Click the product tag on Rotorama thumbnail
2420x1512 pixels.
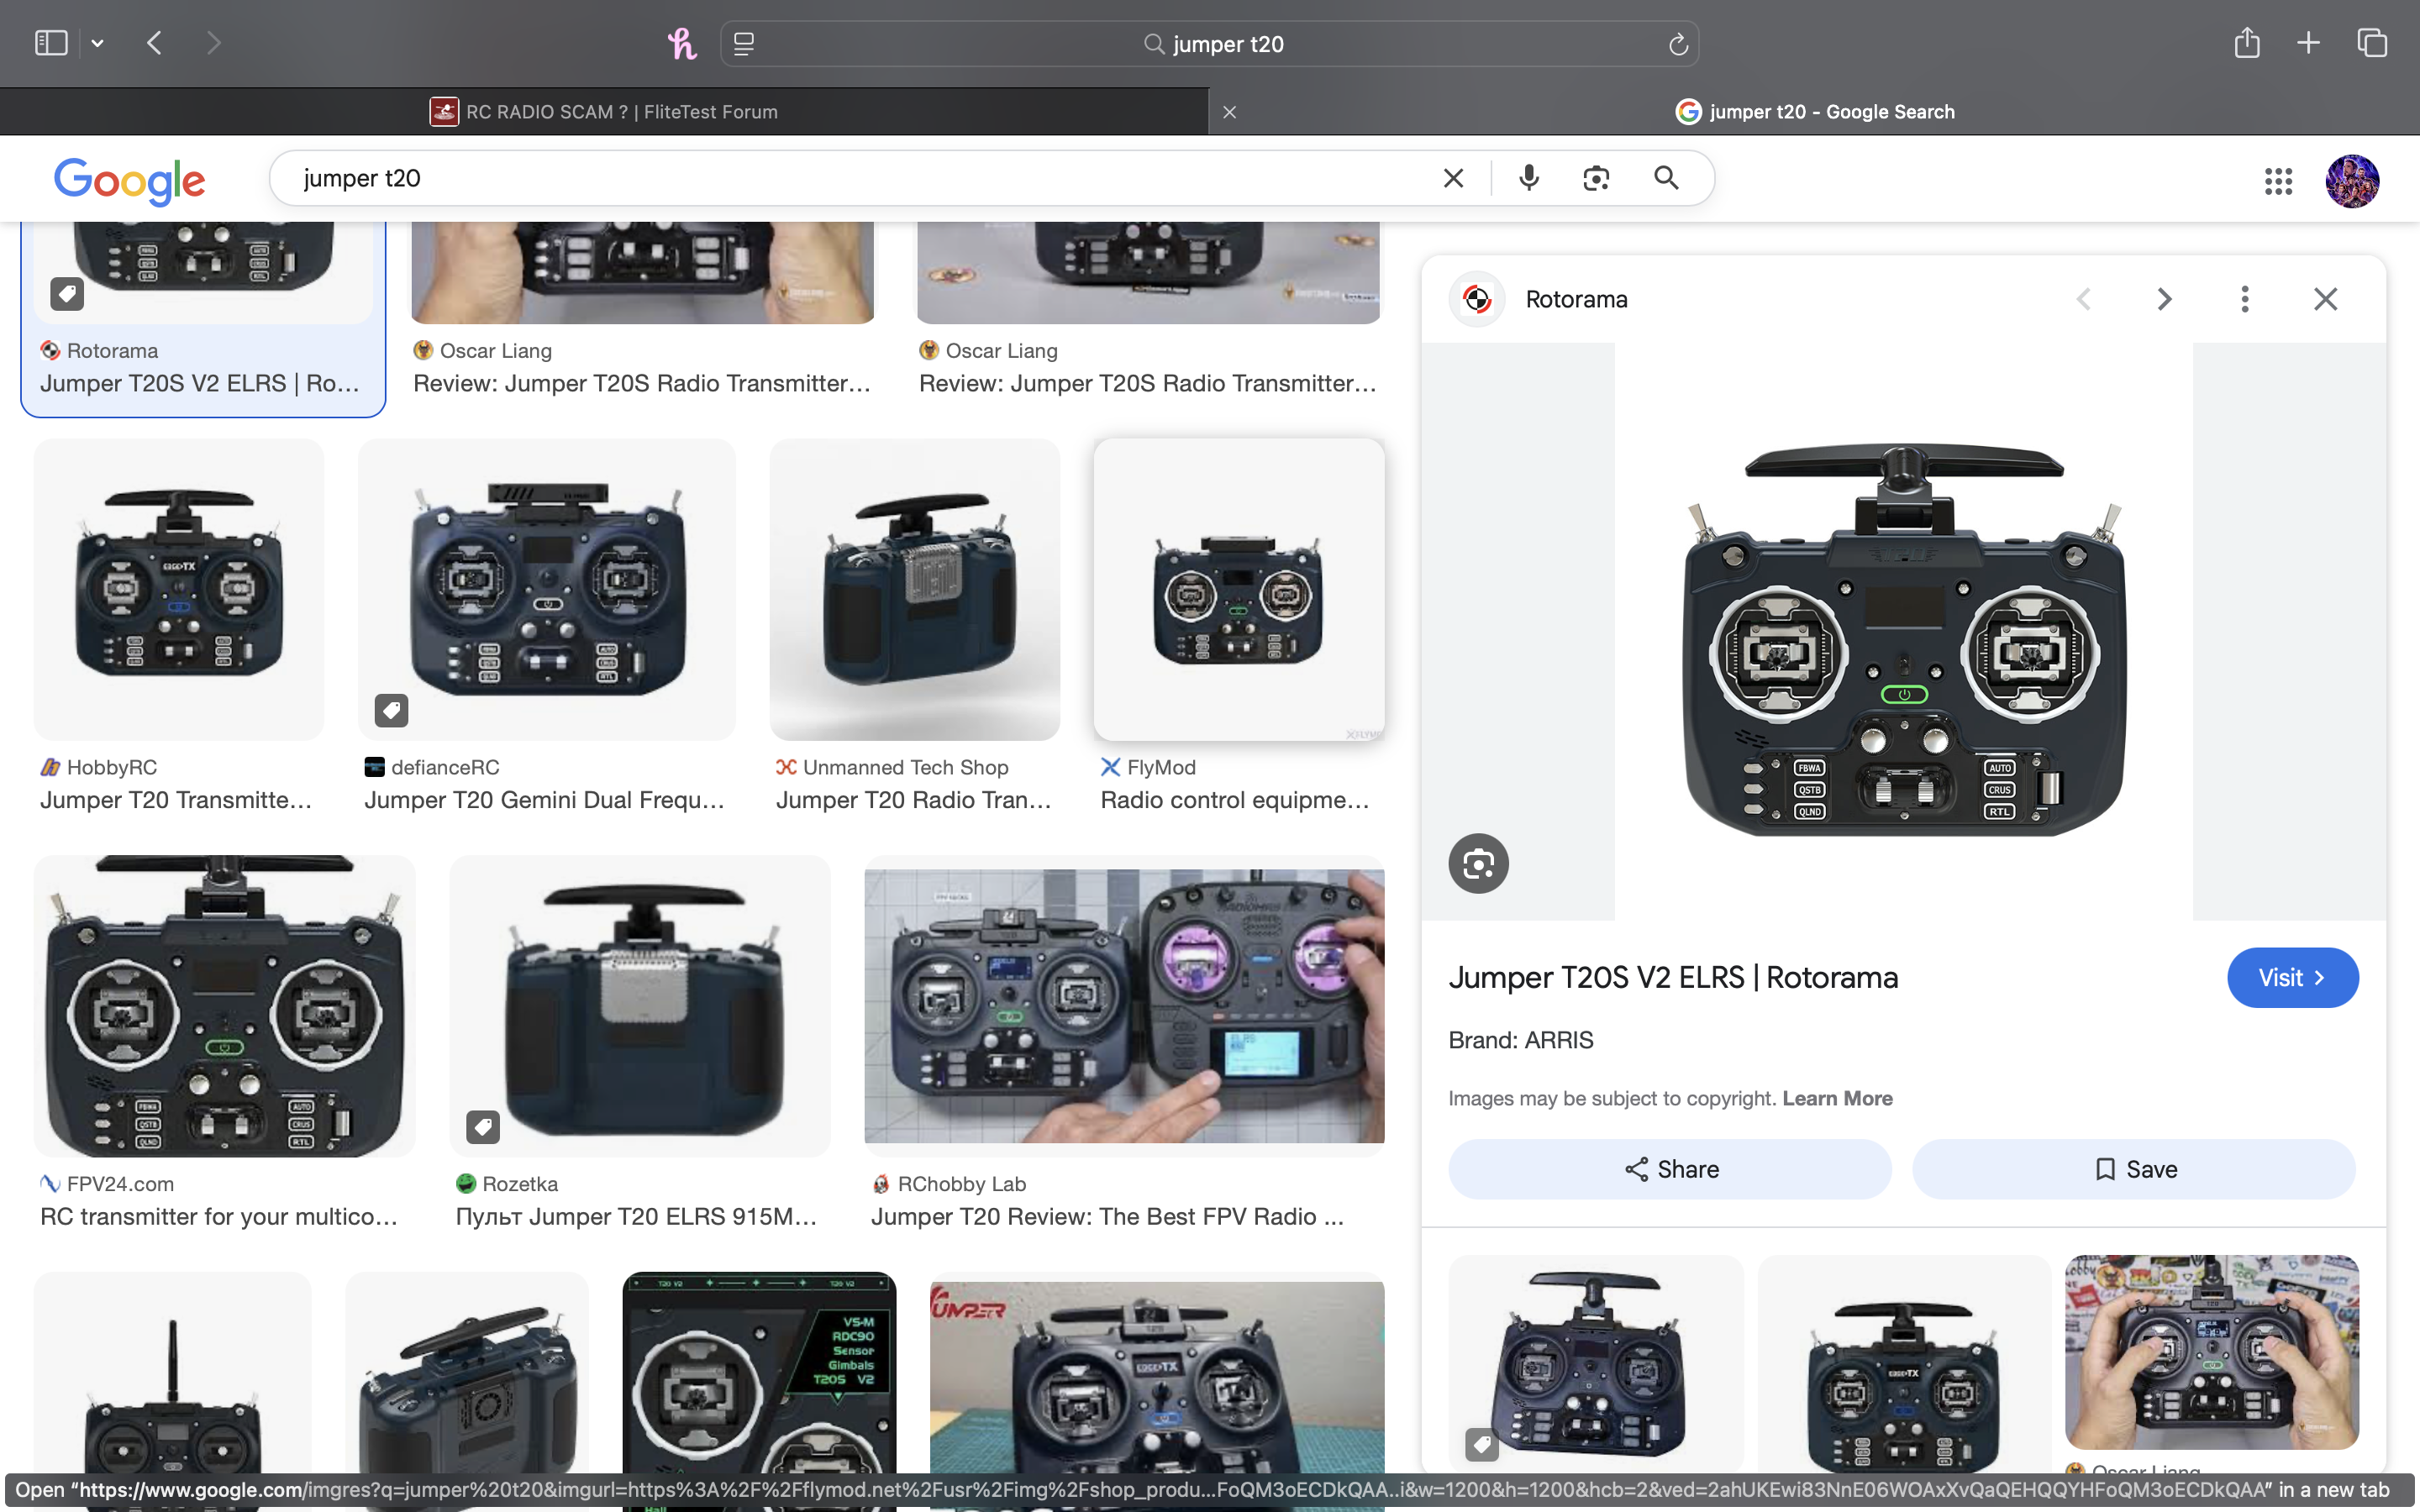[67, 294]
